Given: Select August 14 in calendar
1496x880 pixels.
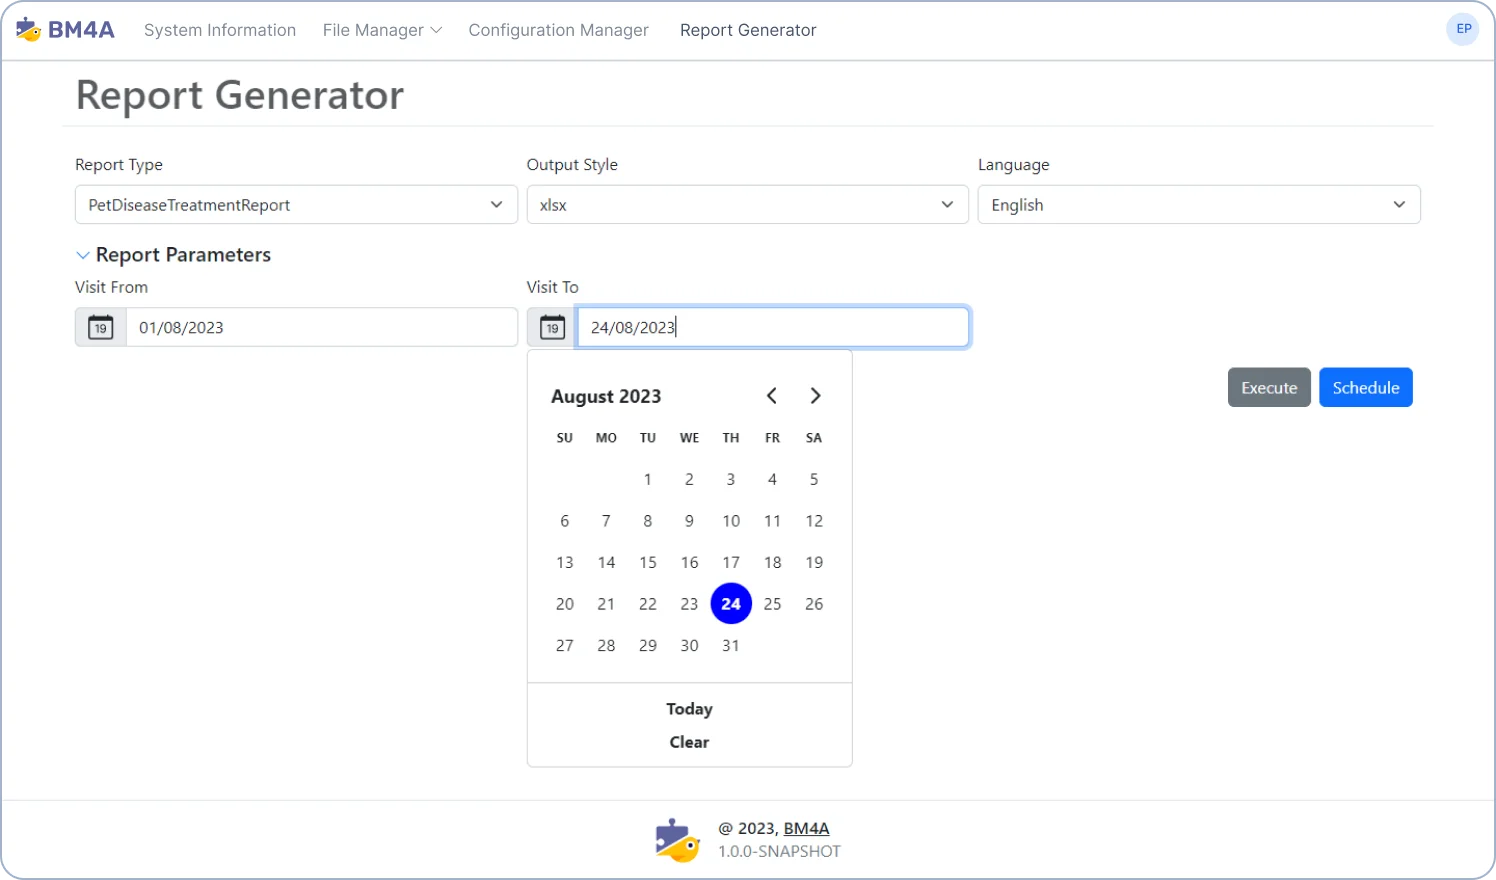Looking at the screenshot, I should pyautogui.click(x=606, y=562).
